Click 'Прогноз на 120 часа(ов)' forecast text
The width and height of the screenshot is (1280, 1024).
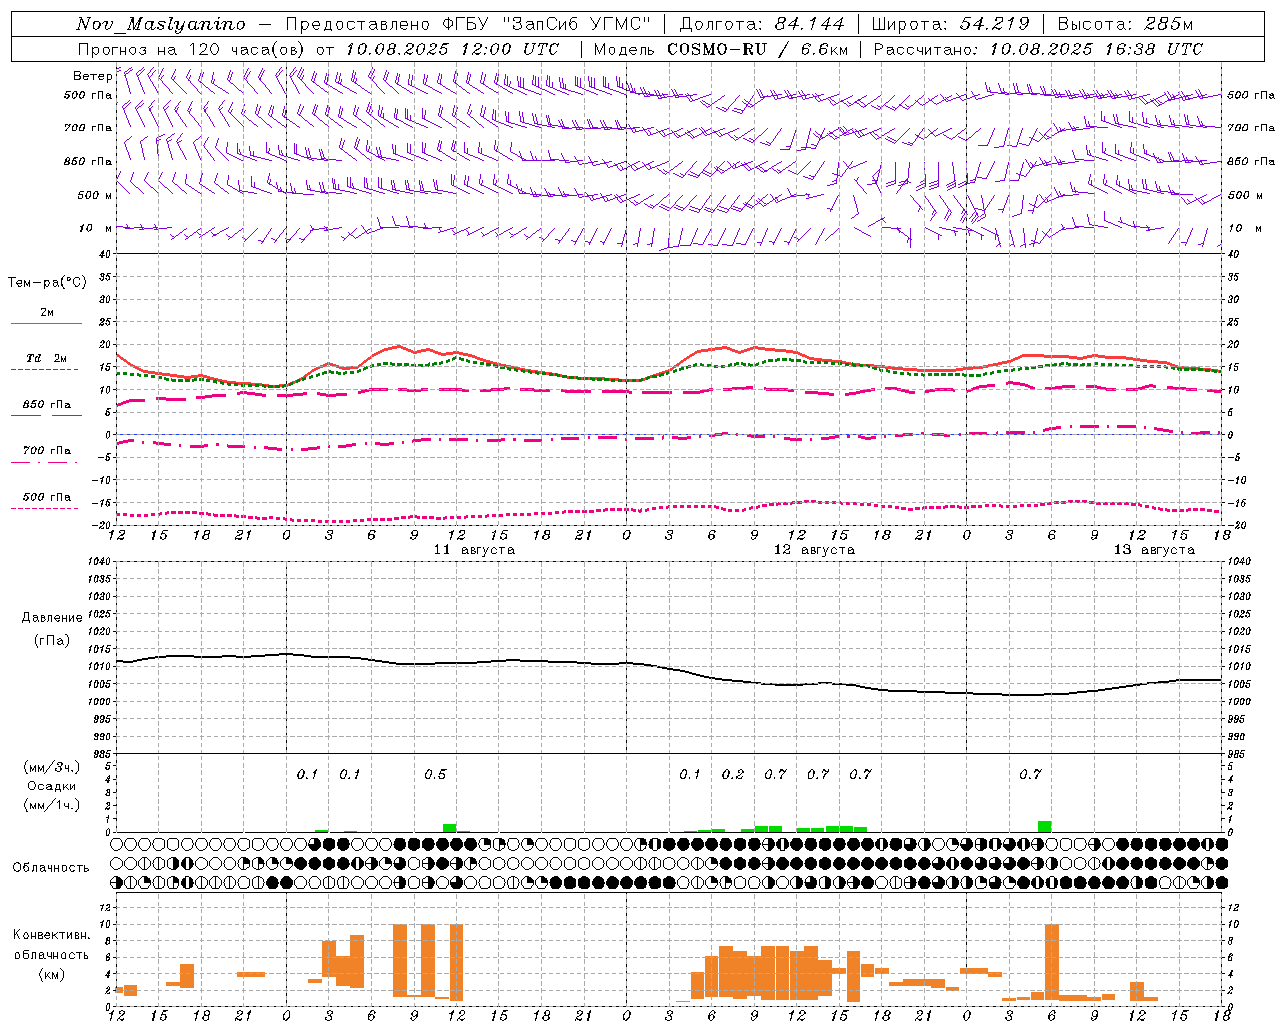192,49
